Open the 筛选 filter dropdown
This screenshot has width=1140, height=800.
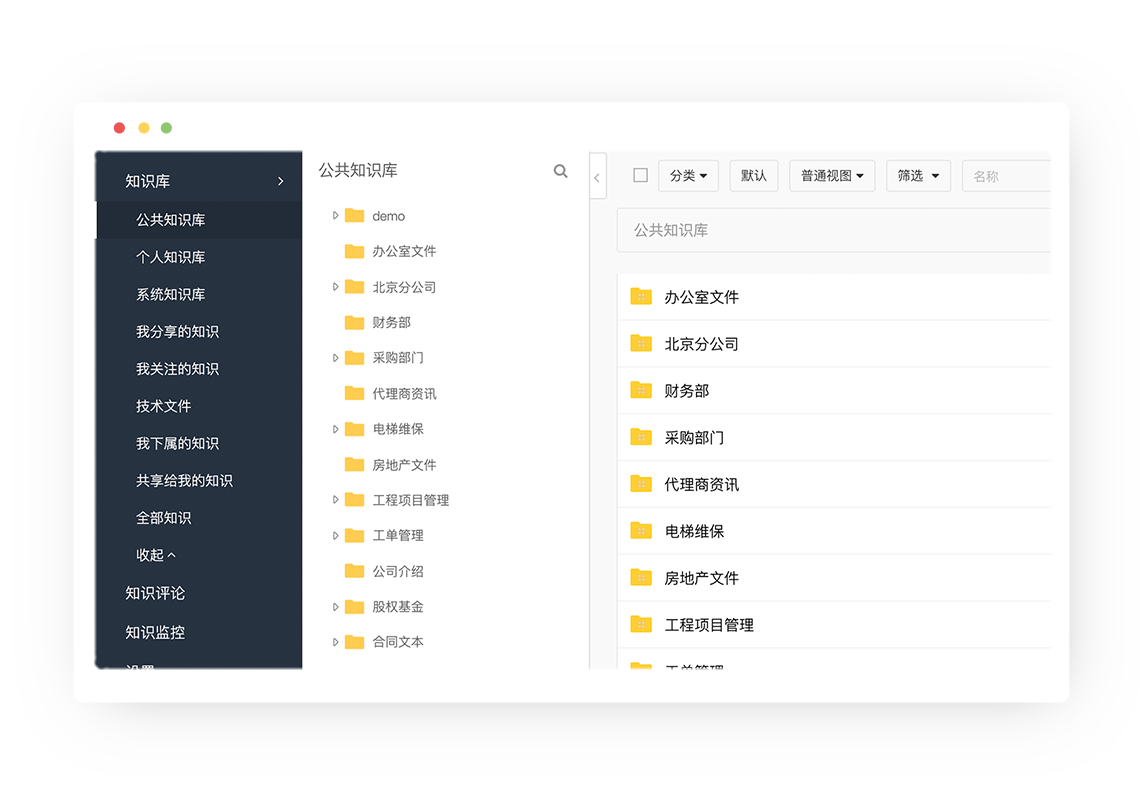(918, 176)
